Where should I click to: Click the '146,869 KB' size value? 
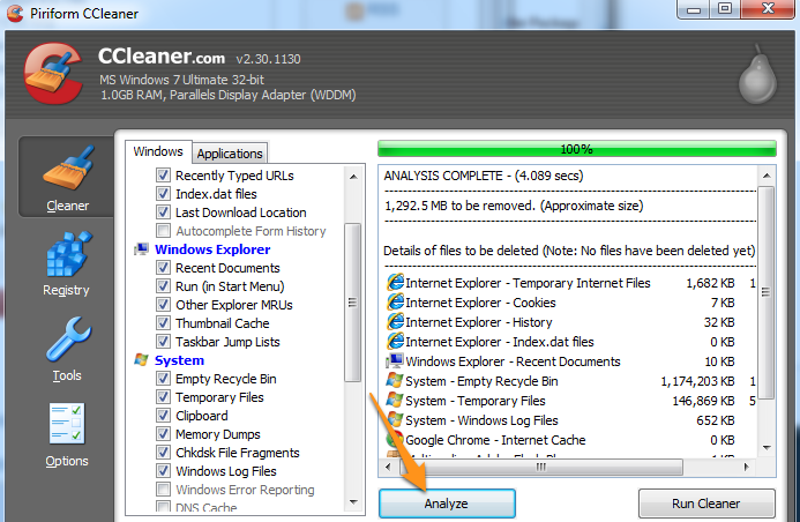coord(704,401)
